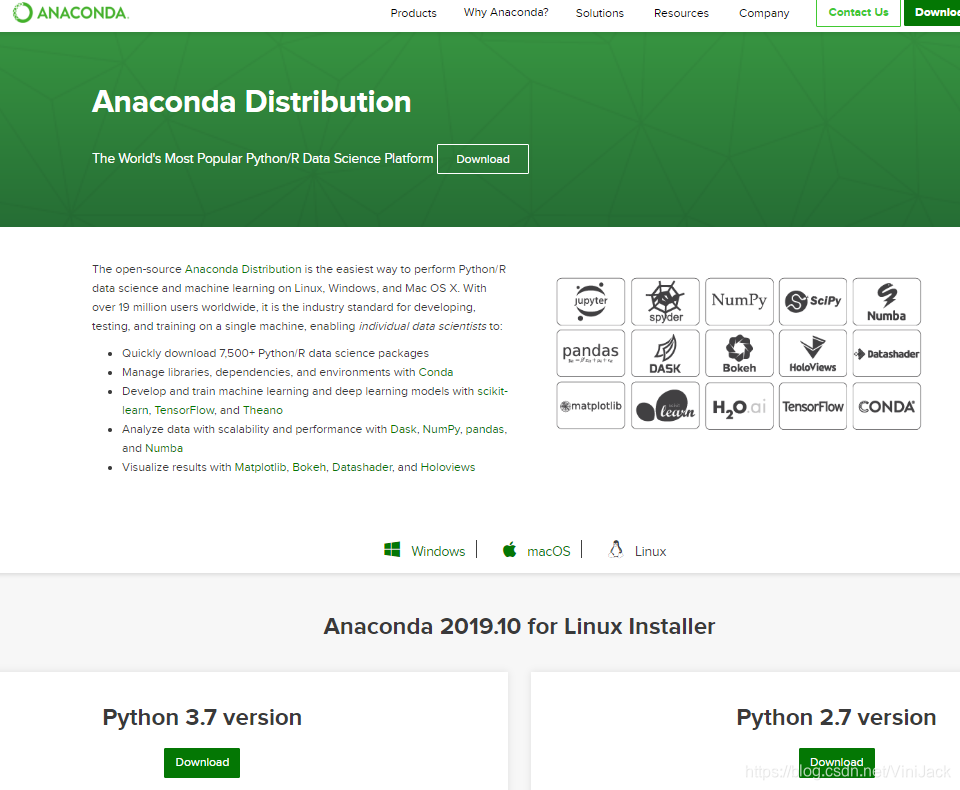The image size is (960, 790).
Task: Click the Contact Us button
Action: pos(858,12)
